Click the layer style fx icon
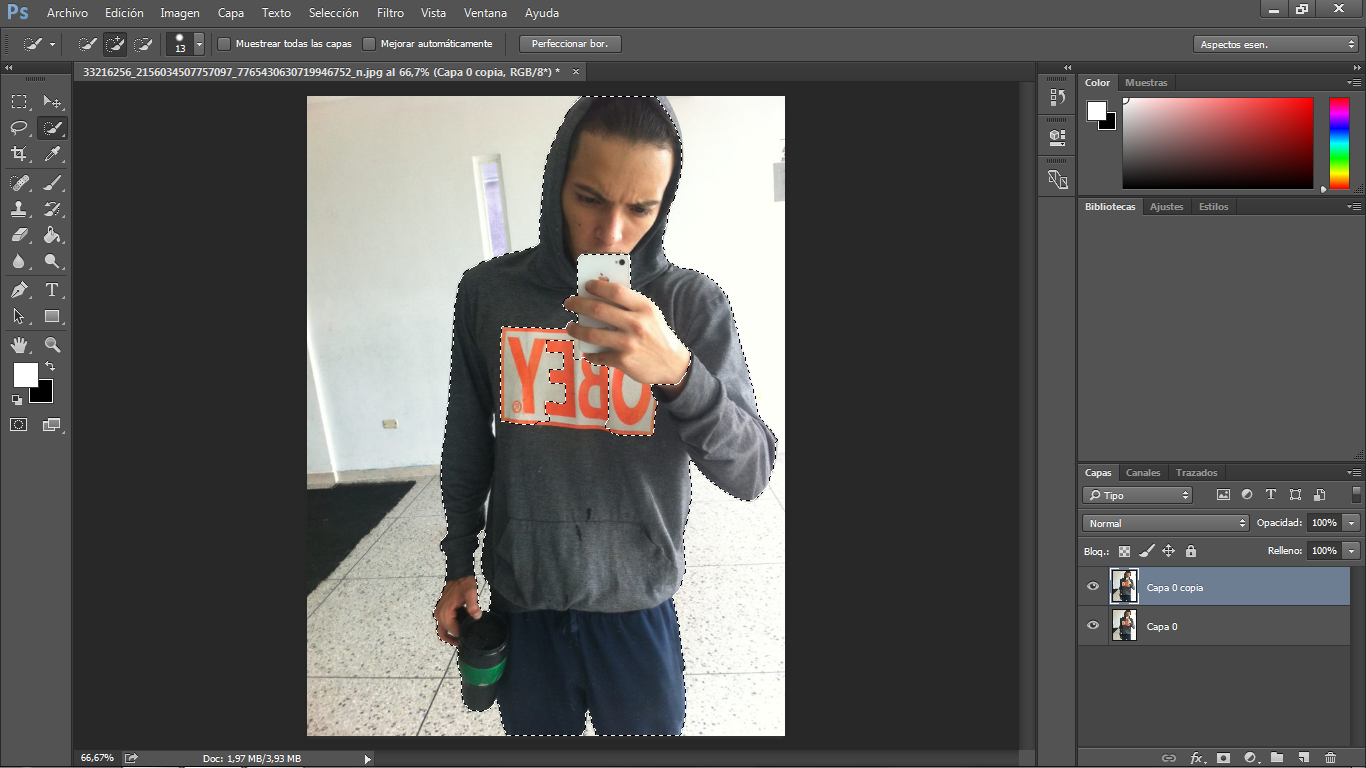 1196,758
